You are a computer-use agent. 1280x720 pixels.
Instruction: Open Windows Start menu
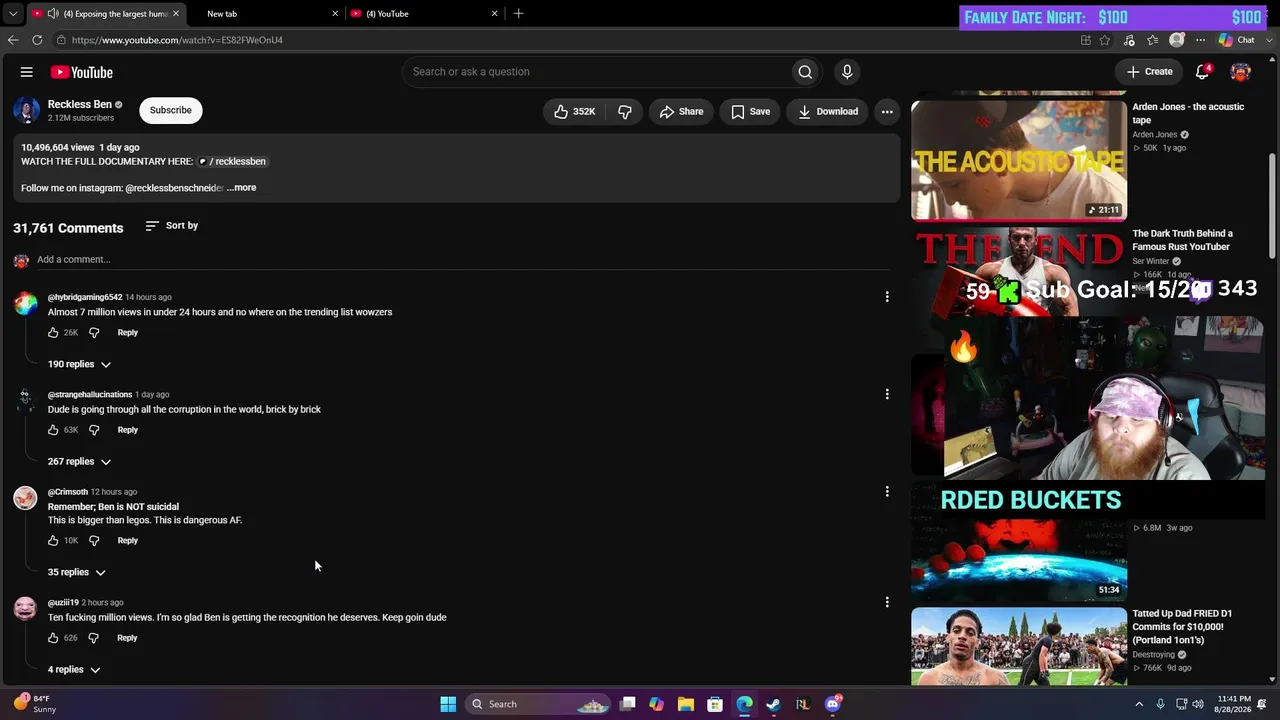tap(448, 704)
